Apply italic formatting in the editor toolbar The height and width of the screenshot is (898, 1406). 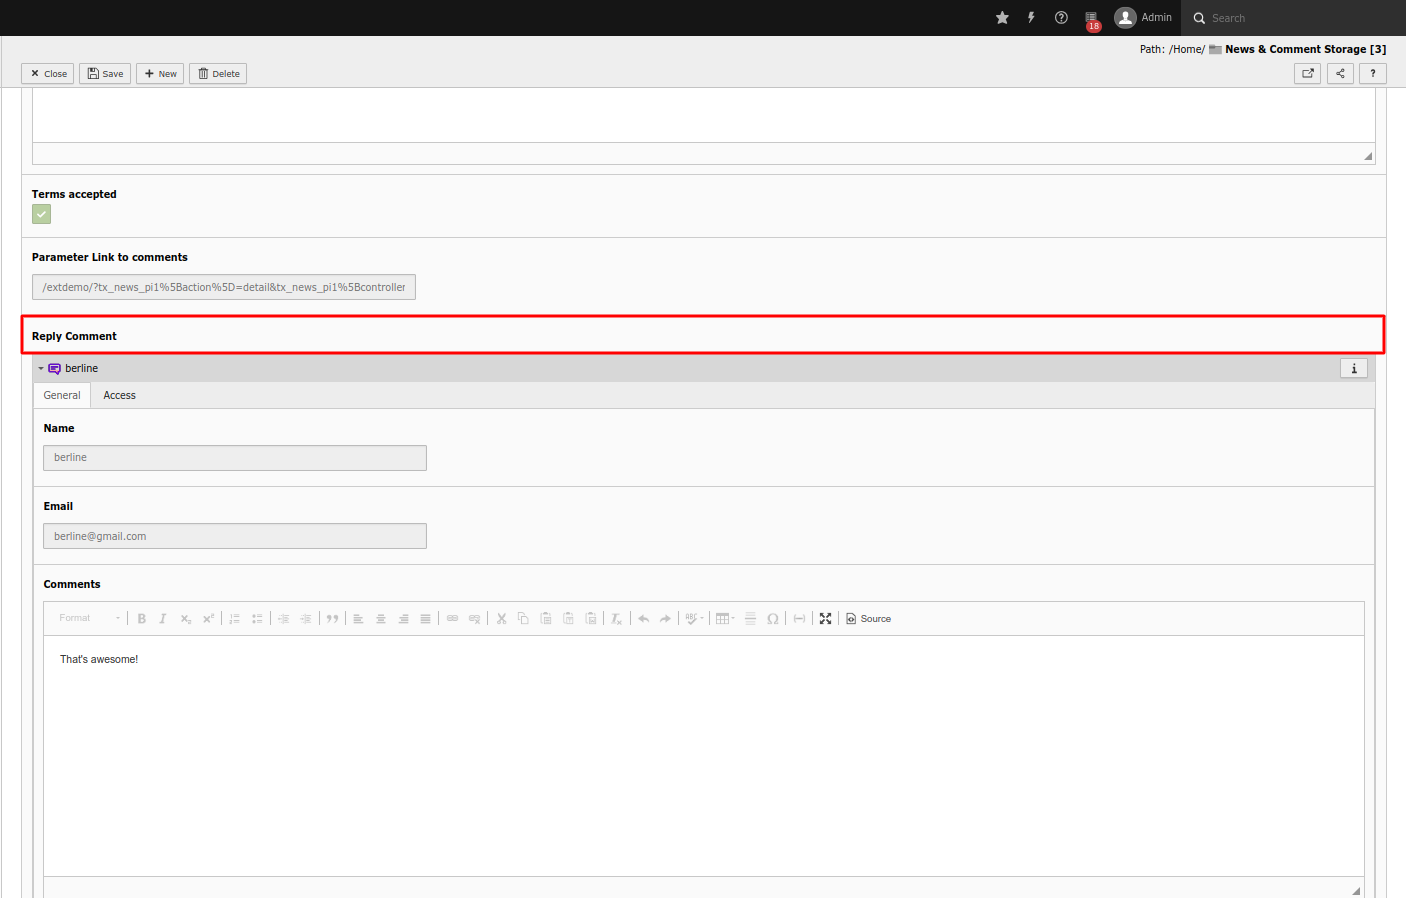click(163, 618)
